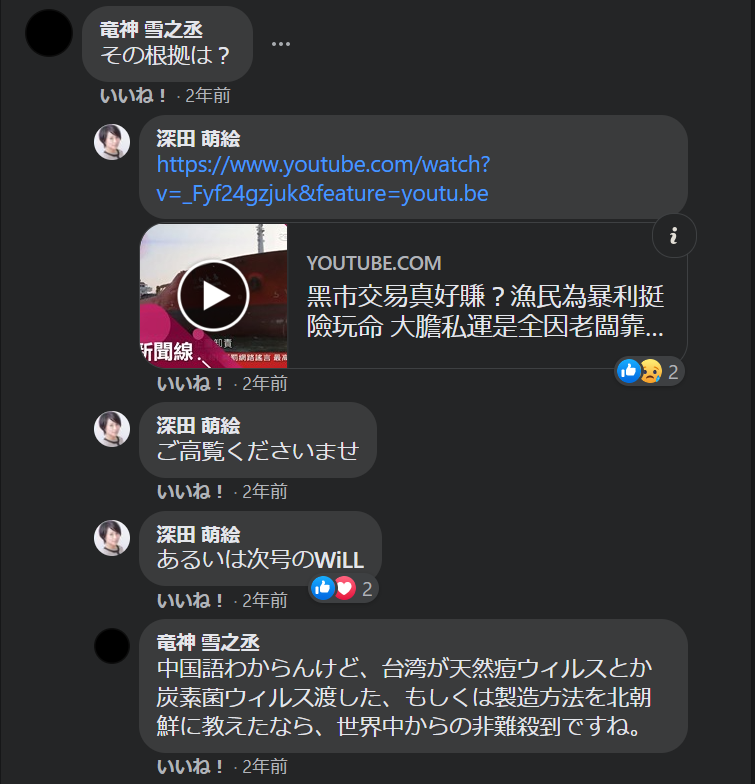Open 竜神 雪之丞's black avatar on top comment
The image size is (755, 784).
pos(49,32)
